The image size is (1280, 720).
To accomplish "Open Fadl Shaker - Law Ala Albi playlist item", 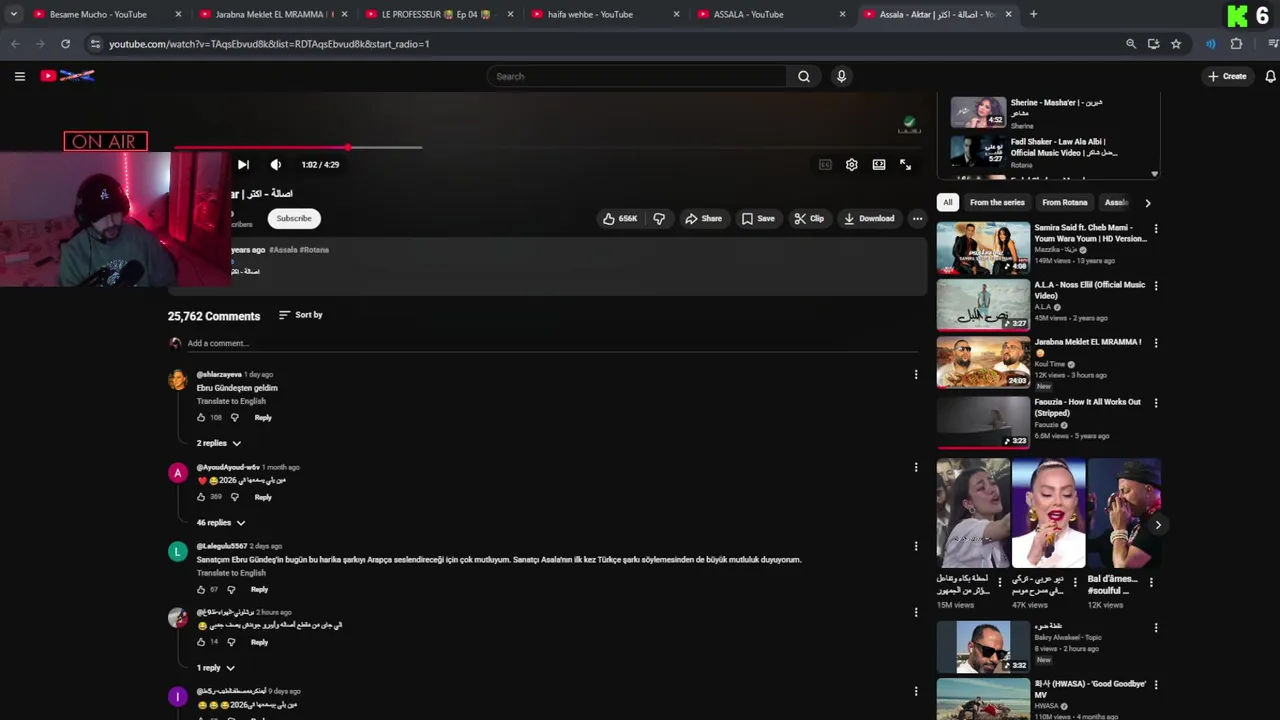I will tap(1050, 151).
